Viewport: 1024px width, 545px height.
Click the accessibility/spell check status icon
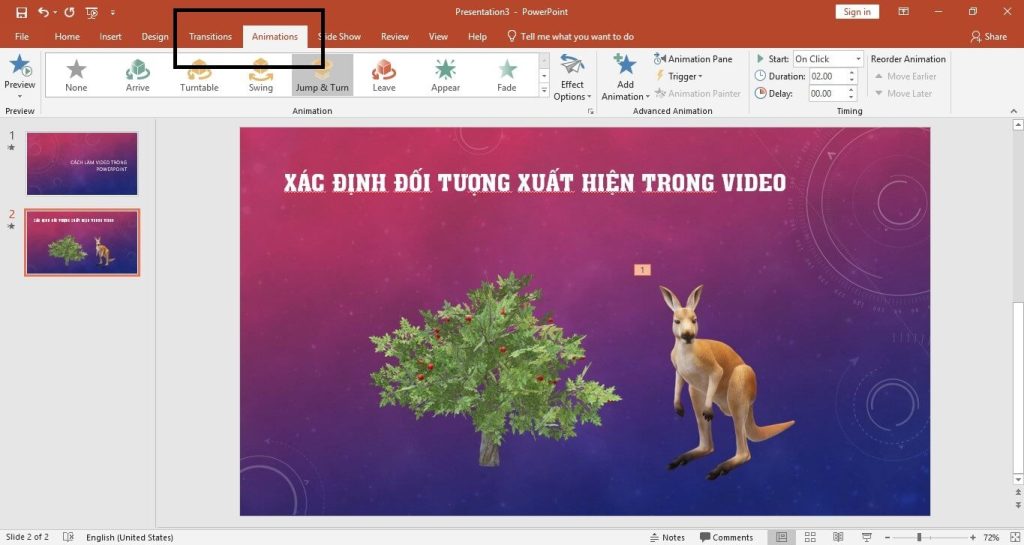[x=69, y=537]
